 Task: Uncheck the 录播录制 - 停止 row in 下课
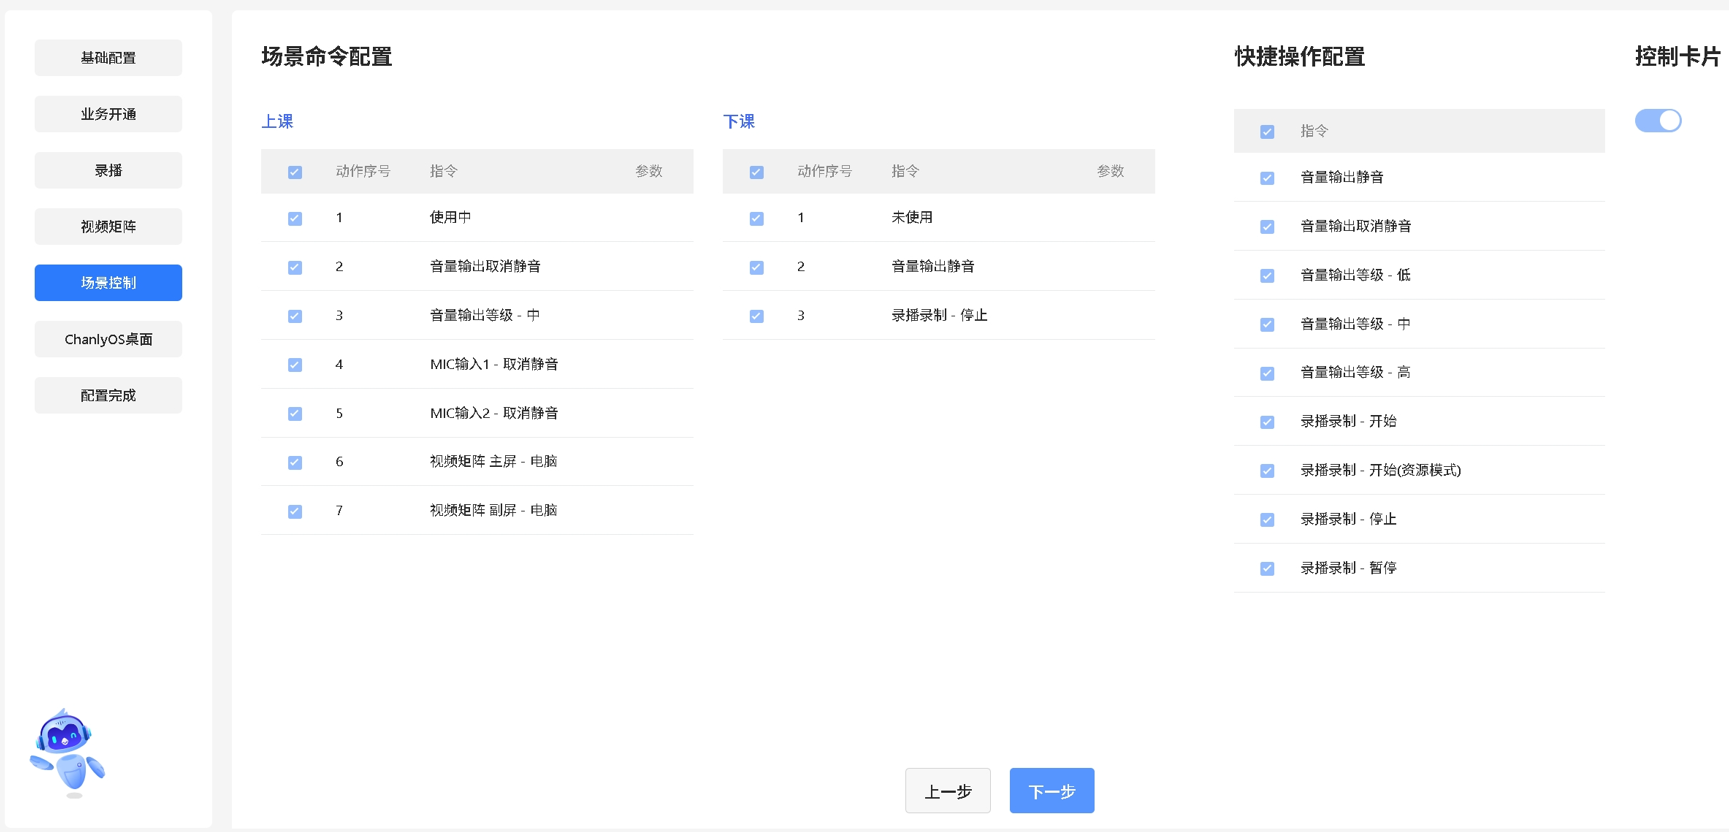pyautogui.click(x=757, y=316)
